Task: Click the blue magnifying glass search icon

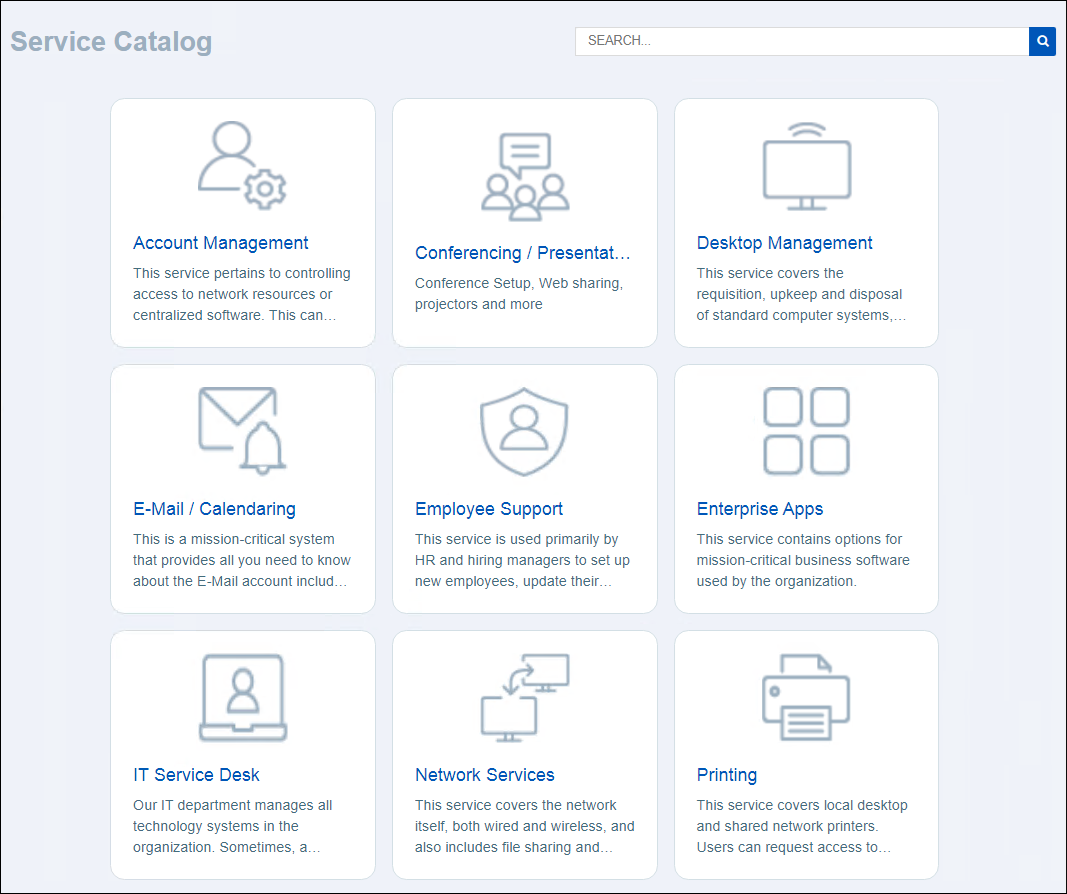Action: pyautogui.click(x=1042, y=41)
